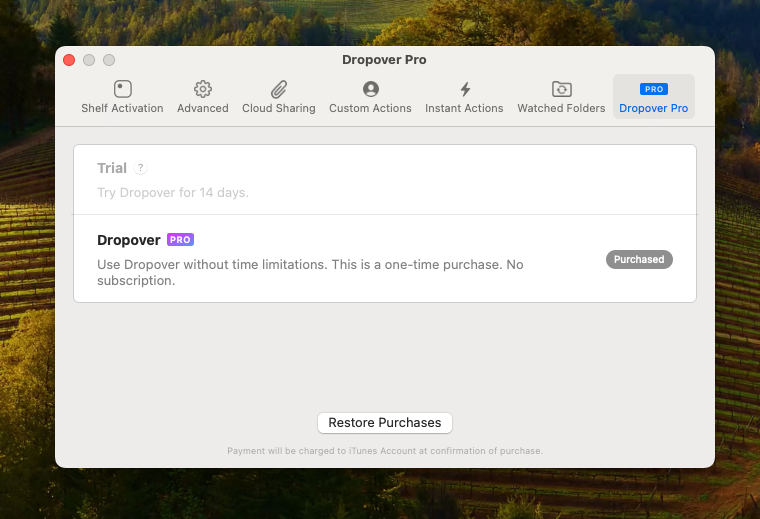Viewport: 760px width, 519px height.
Task: Go to Instant Actions lightning tab
Action: [x=464, y=97]
